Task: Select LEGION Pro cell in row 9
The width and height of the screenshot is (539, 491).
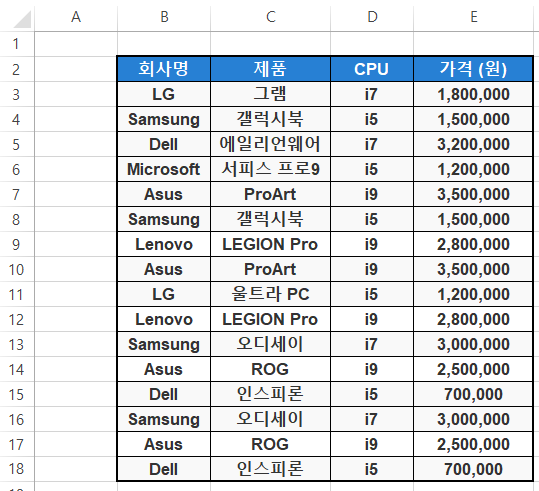Action: pos(270,244)
